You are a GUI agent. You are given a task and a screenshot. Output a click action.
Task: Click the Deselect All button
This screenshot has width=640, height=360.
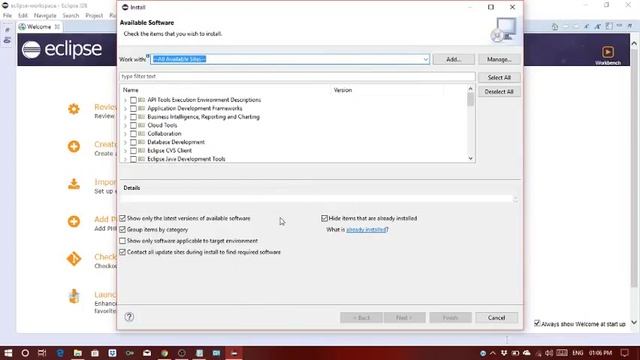pyautogui.click(x=499, y=91)
